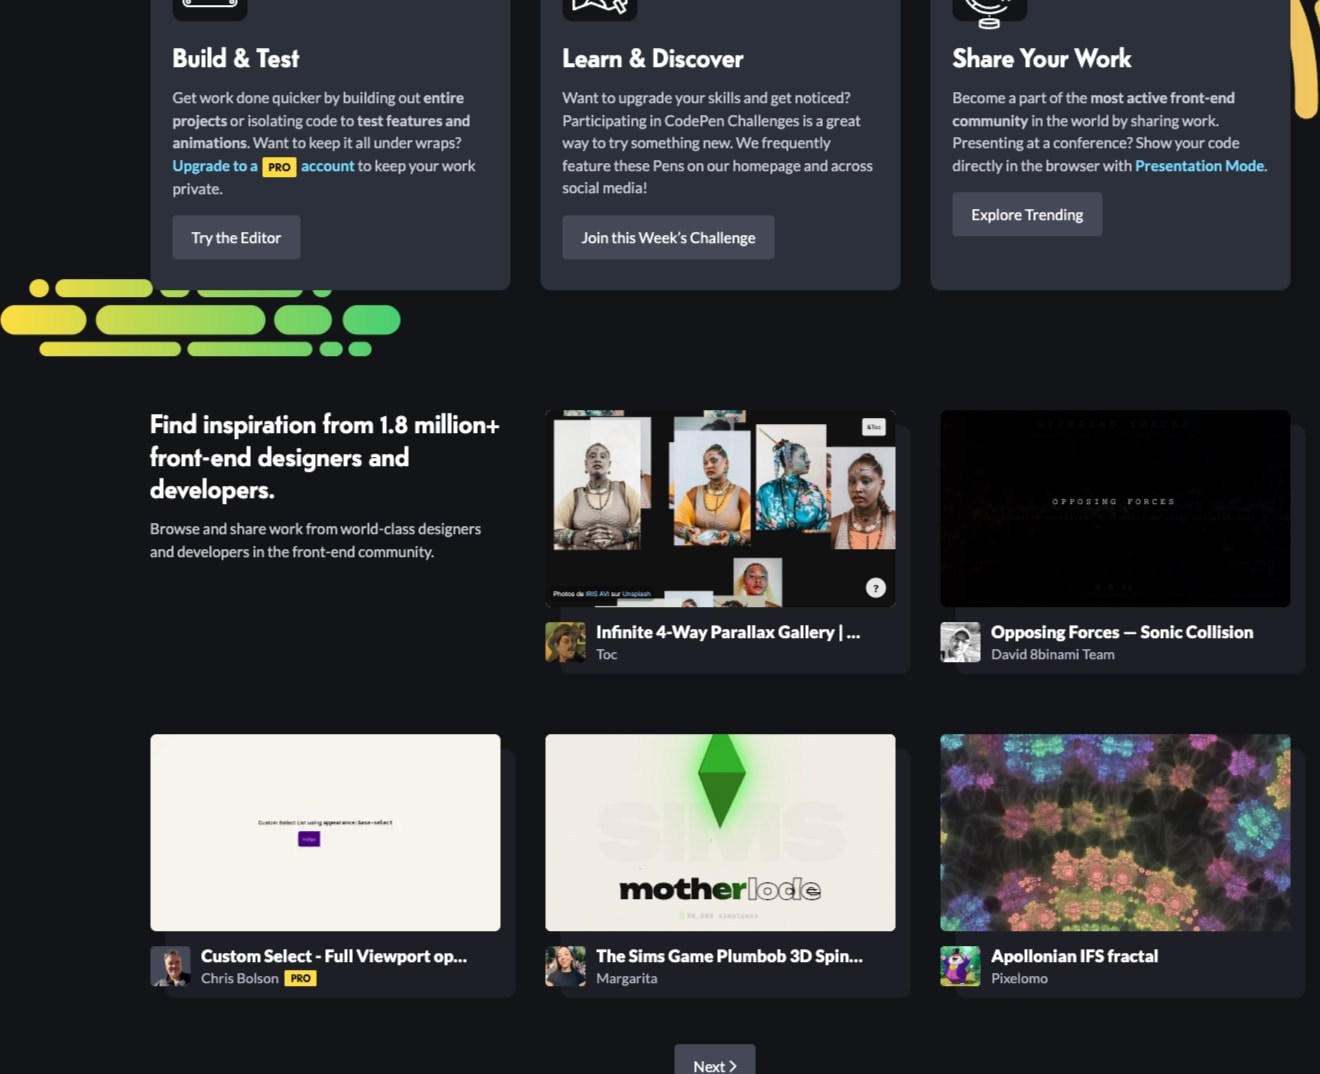The width and height of the screenshot is (1320, 1074).
Task: Follow the Upgrade to a PRO account link
Action: coord(263,166)
